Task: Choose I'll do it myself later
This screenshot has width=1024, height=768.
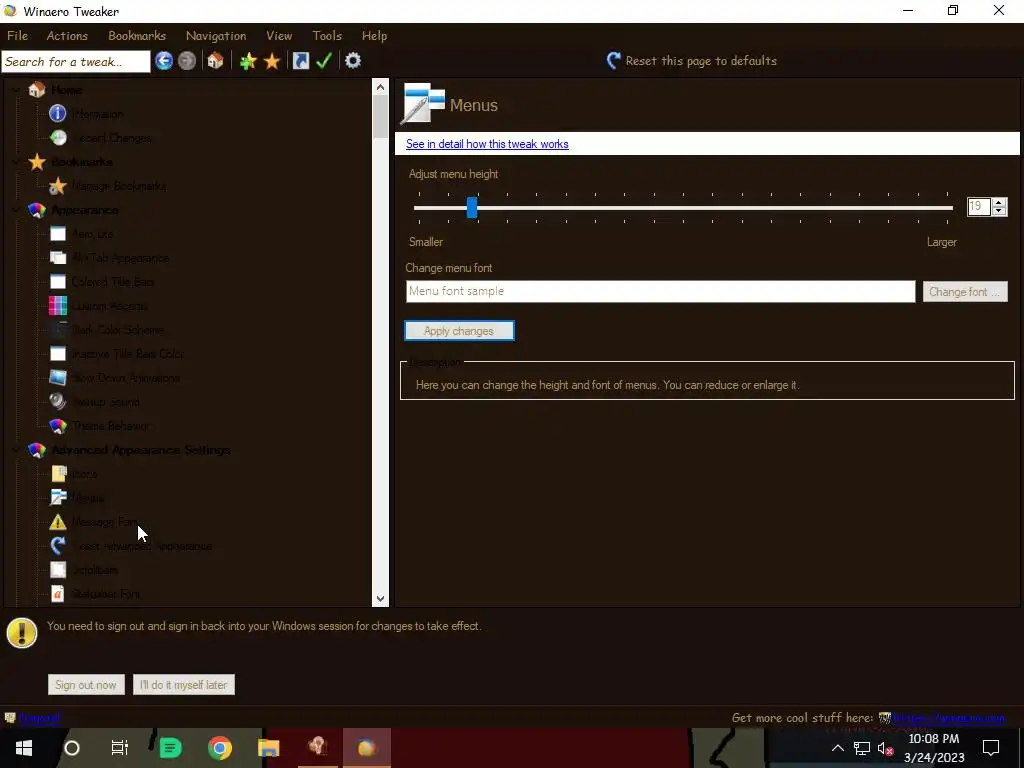Action: (184, 684)
